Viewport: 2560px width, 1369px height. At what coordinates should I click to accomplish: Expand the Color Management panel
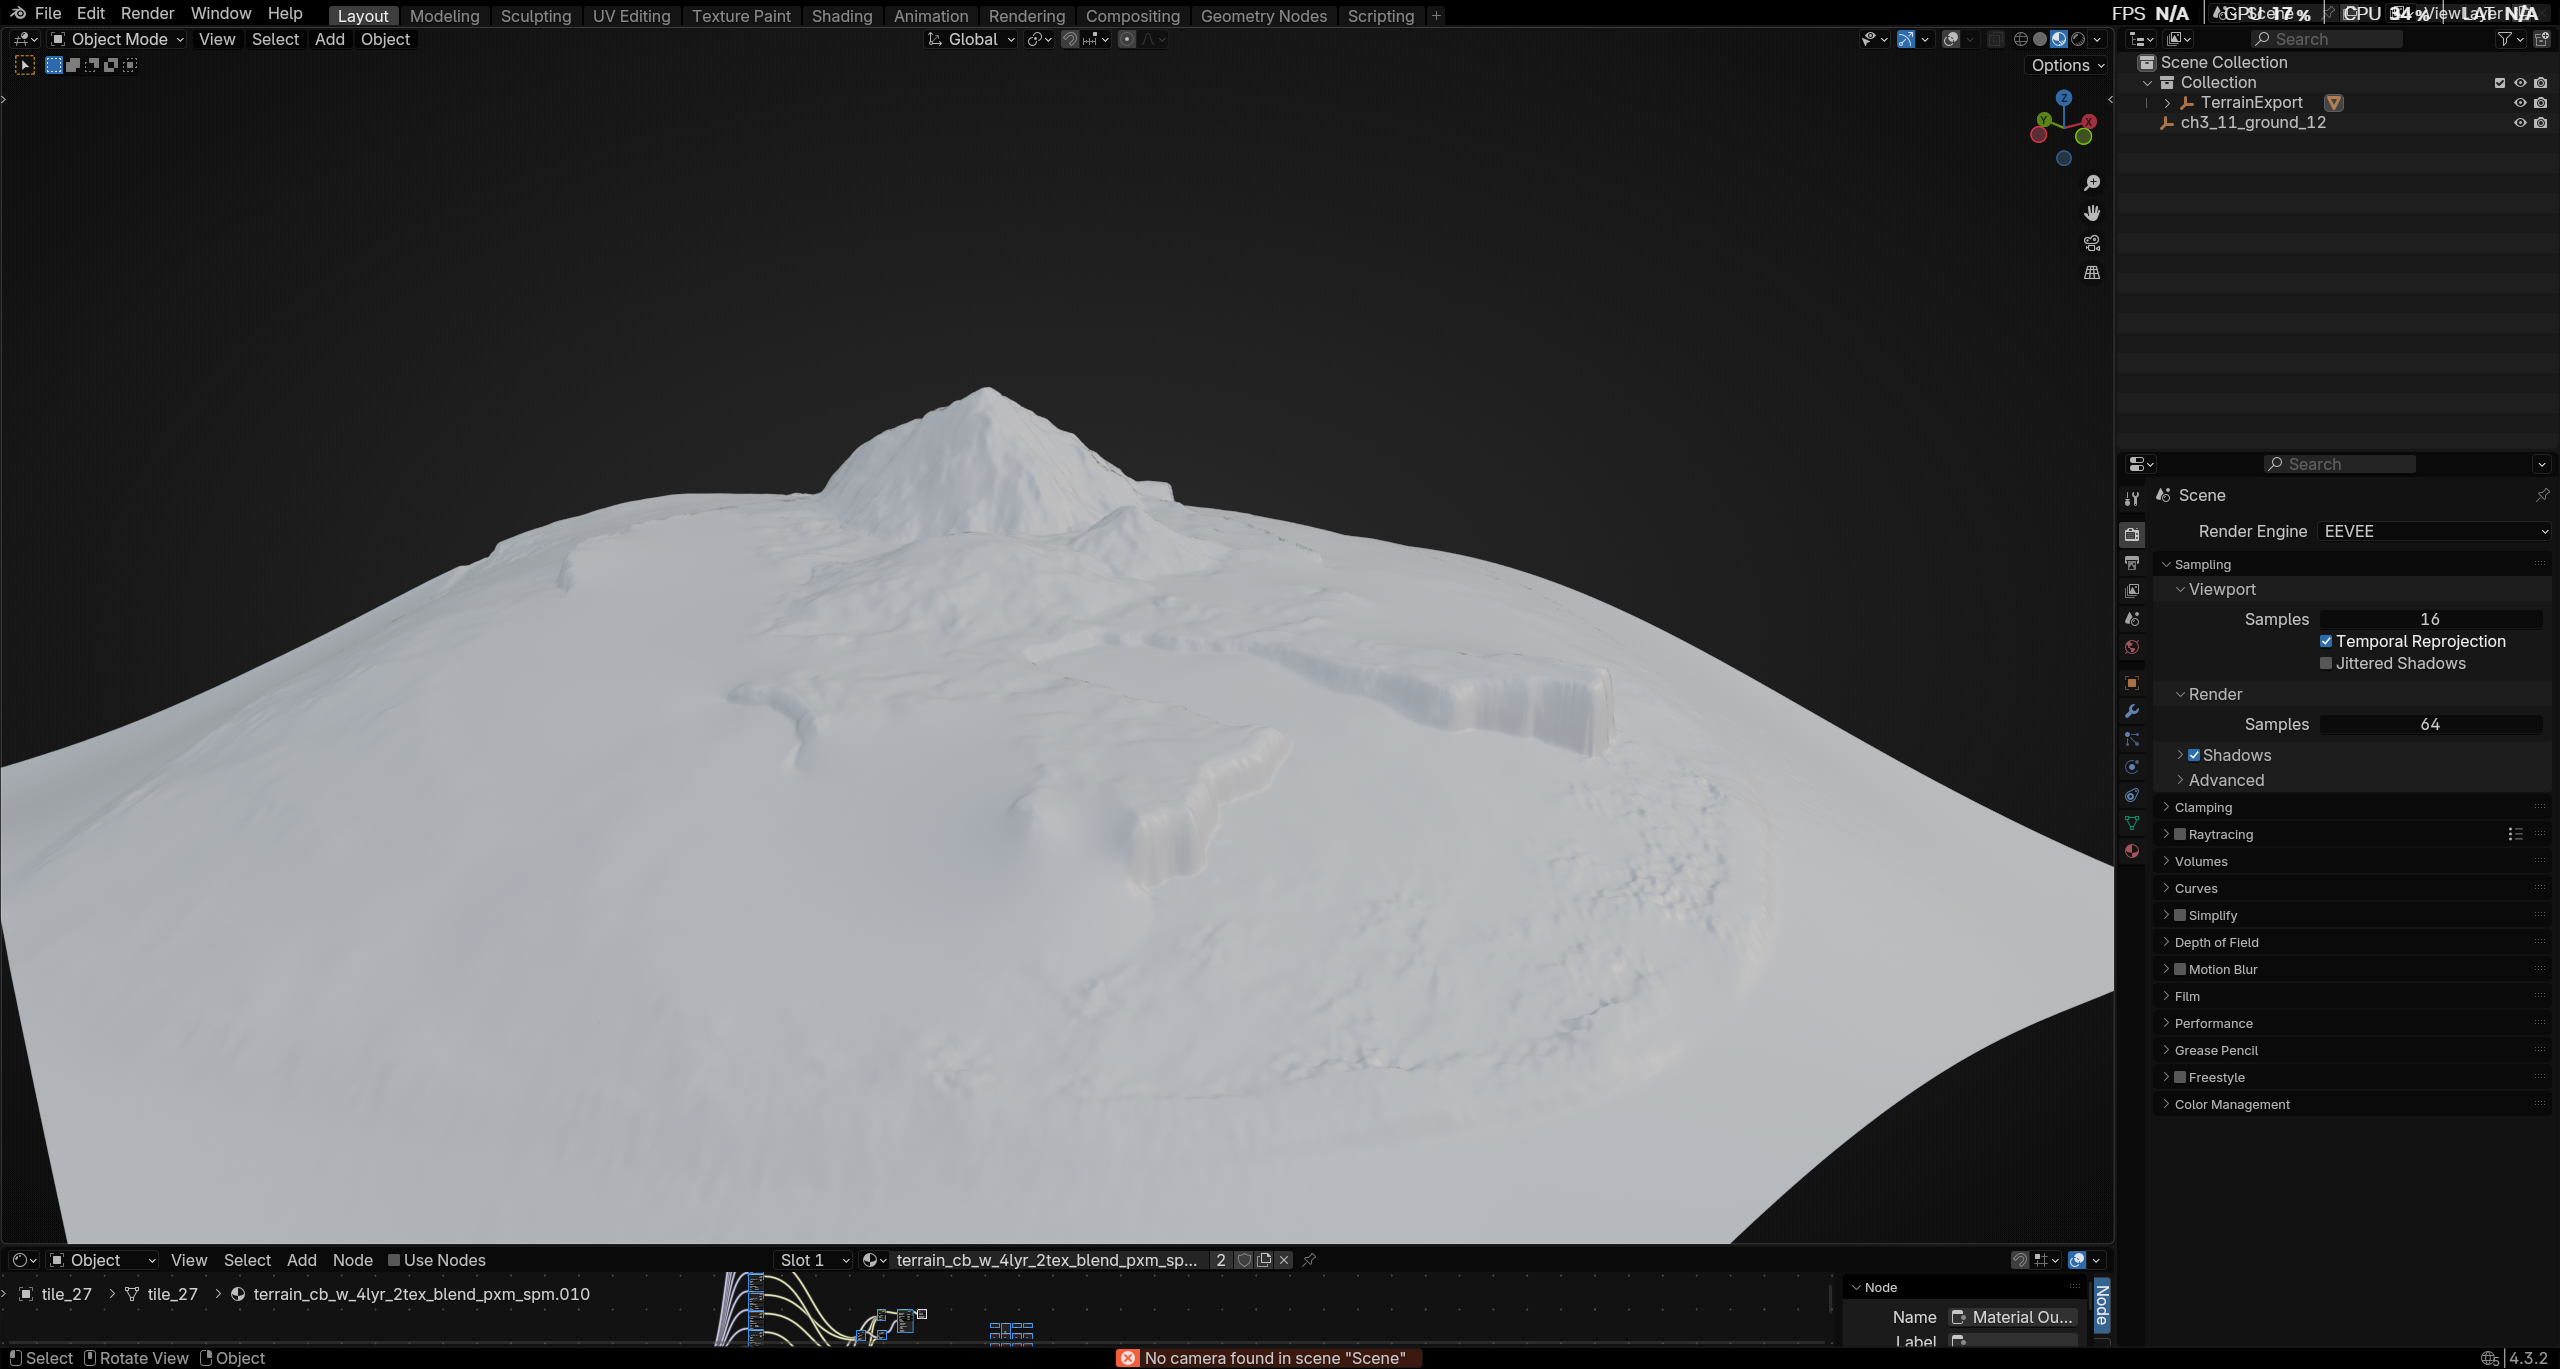2231,1104
